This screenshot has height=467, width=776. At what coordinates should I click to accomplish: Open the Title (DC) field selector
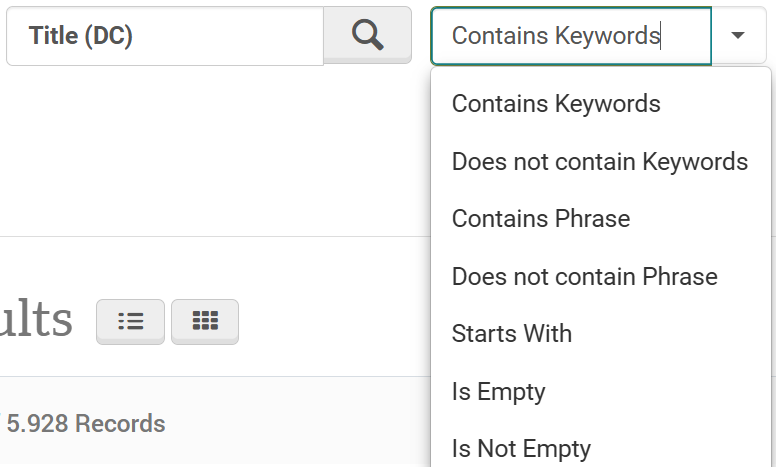tap(165, 36)
